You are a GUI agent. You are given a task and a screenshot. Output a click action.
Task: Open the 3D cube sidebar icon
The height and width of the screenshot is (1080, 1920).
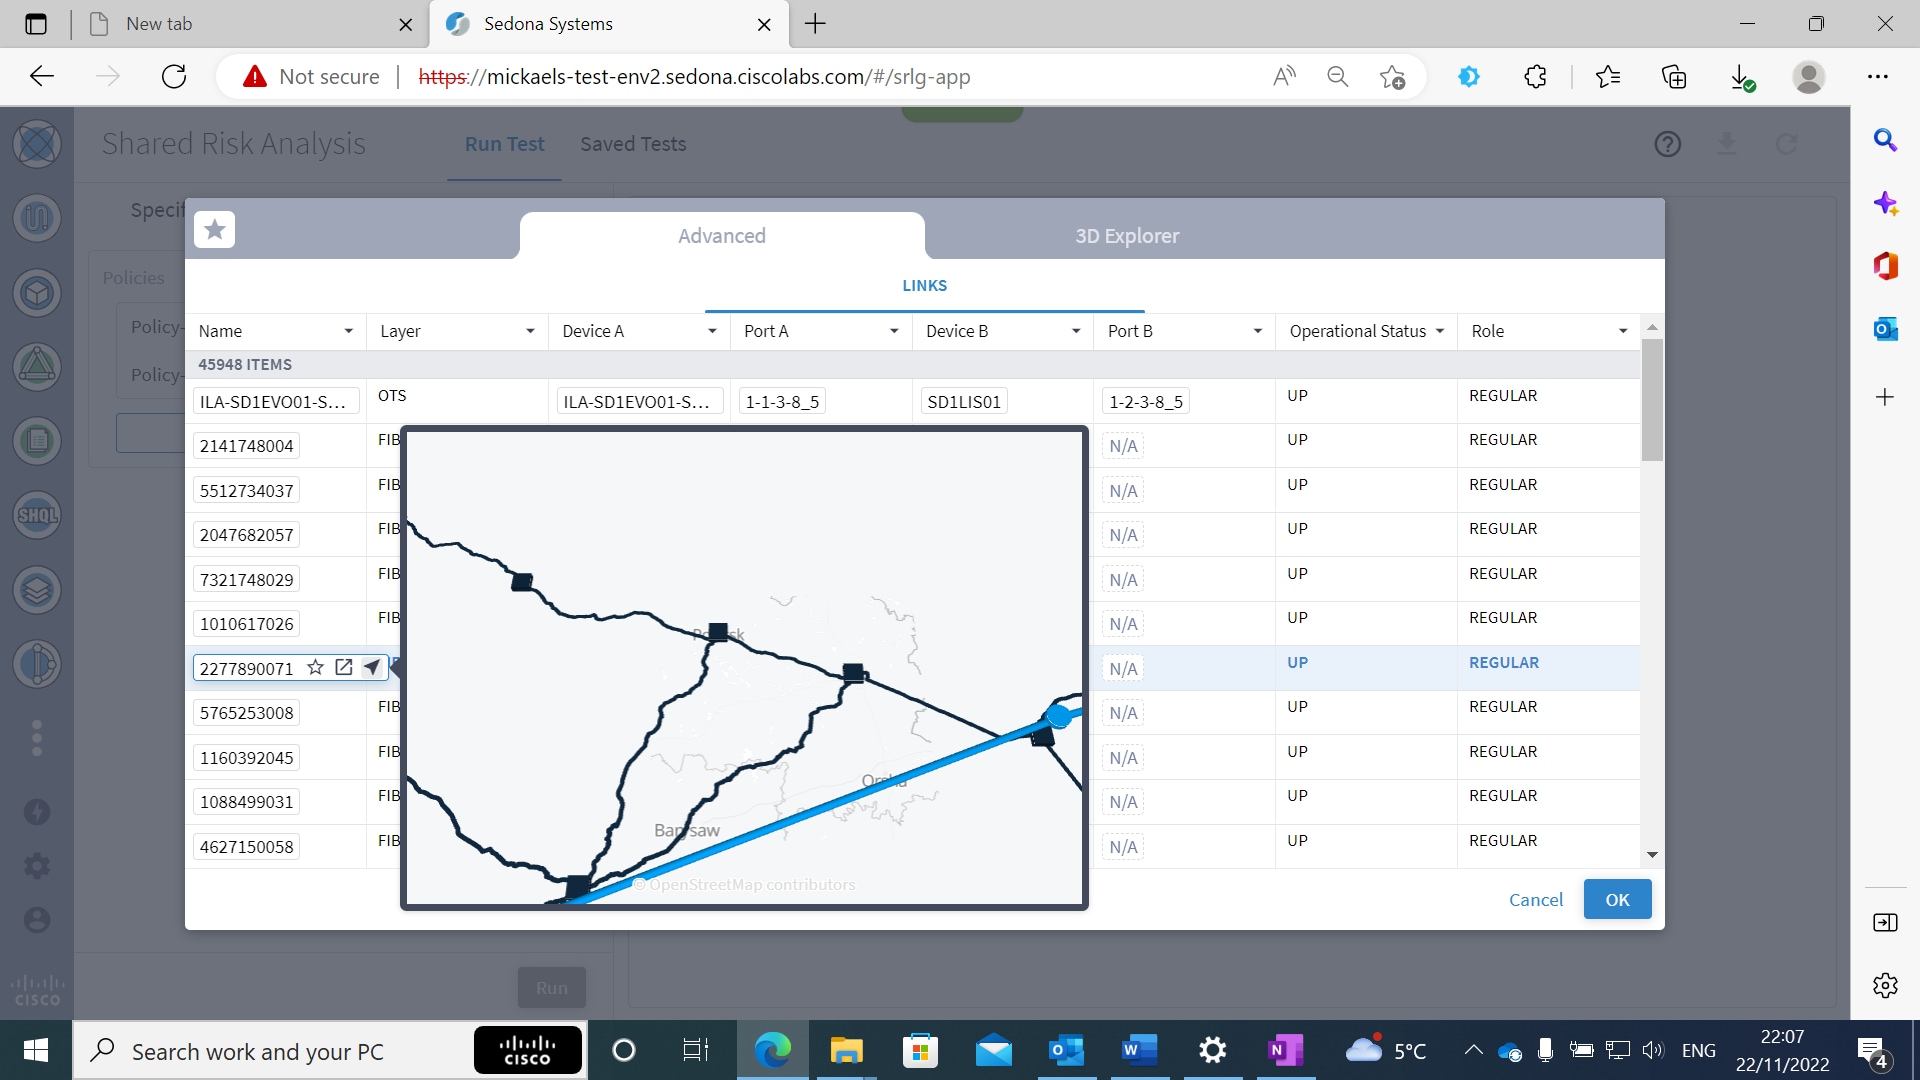tap(37, 293)
